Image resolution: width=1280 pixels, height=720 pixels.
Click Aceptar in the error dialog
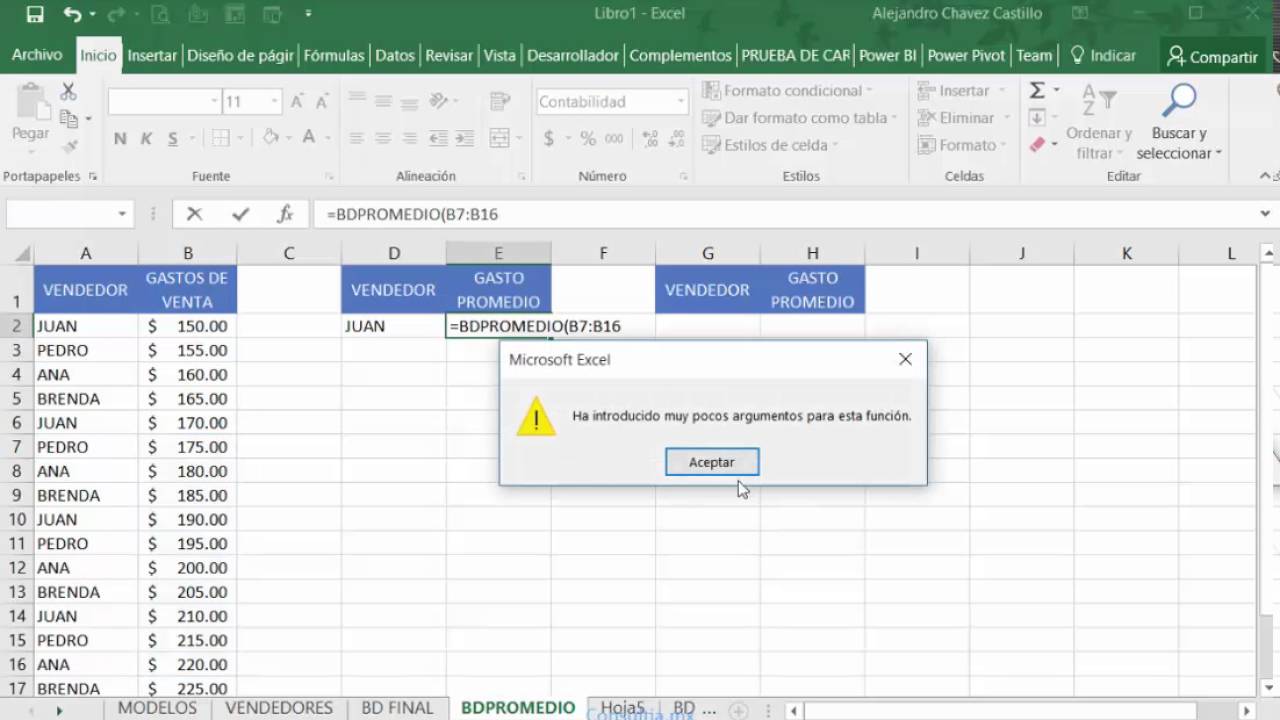pos(712,462)
